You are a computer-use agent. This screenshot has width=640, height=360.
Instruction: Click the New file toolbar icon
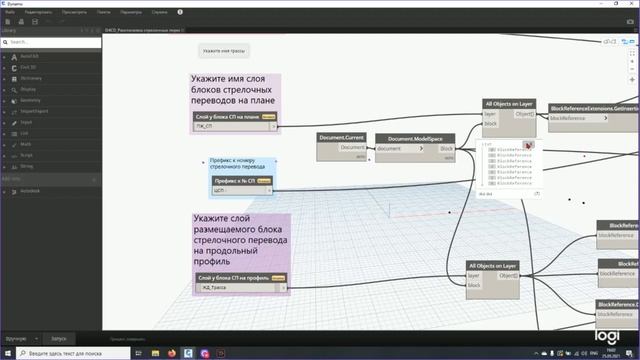tap(8, 22)
